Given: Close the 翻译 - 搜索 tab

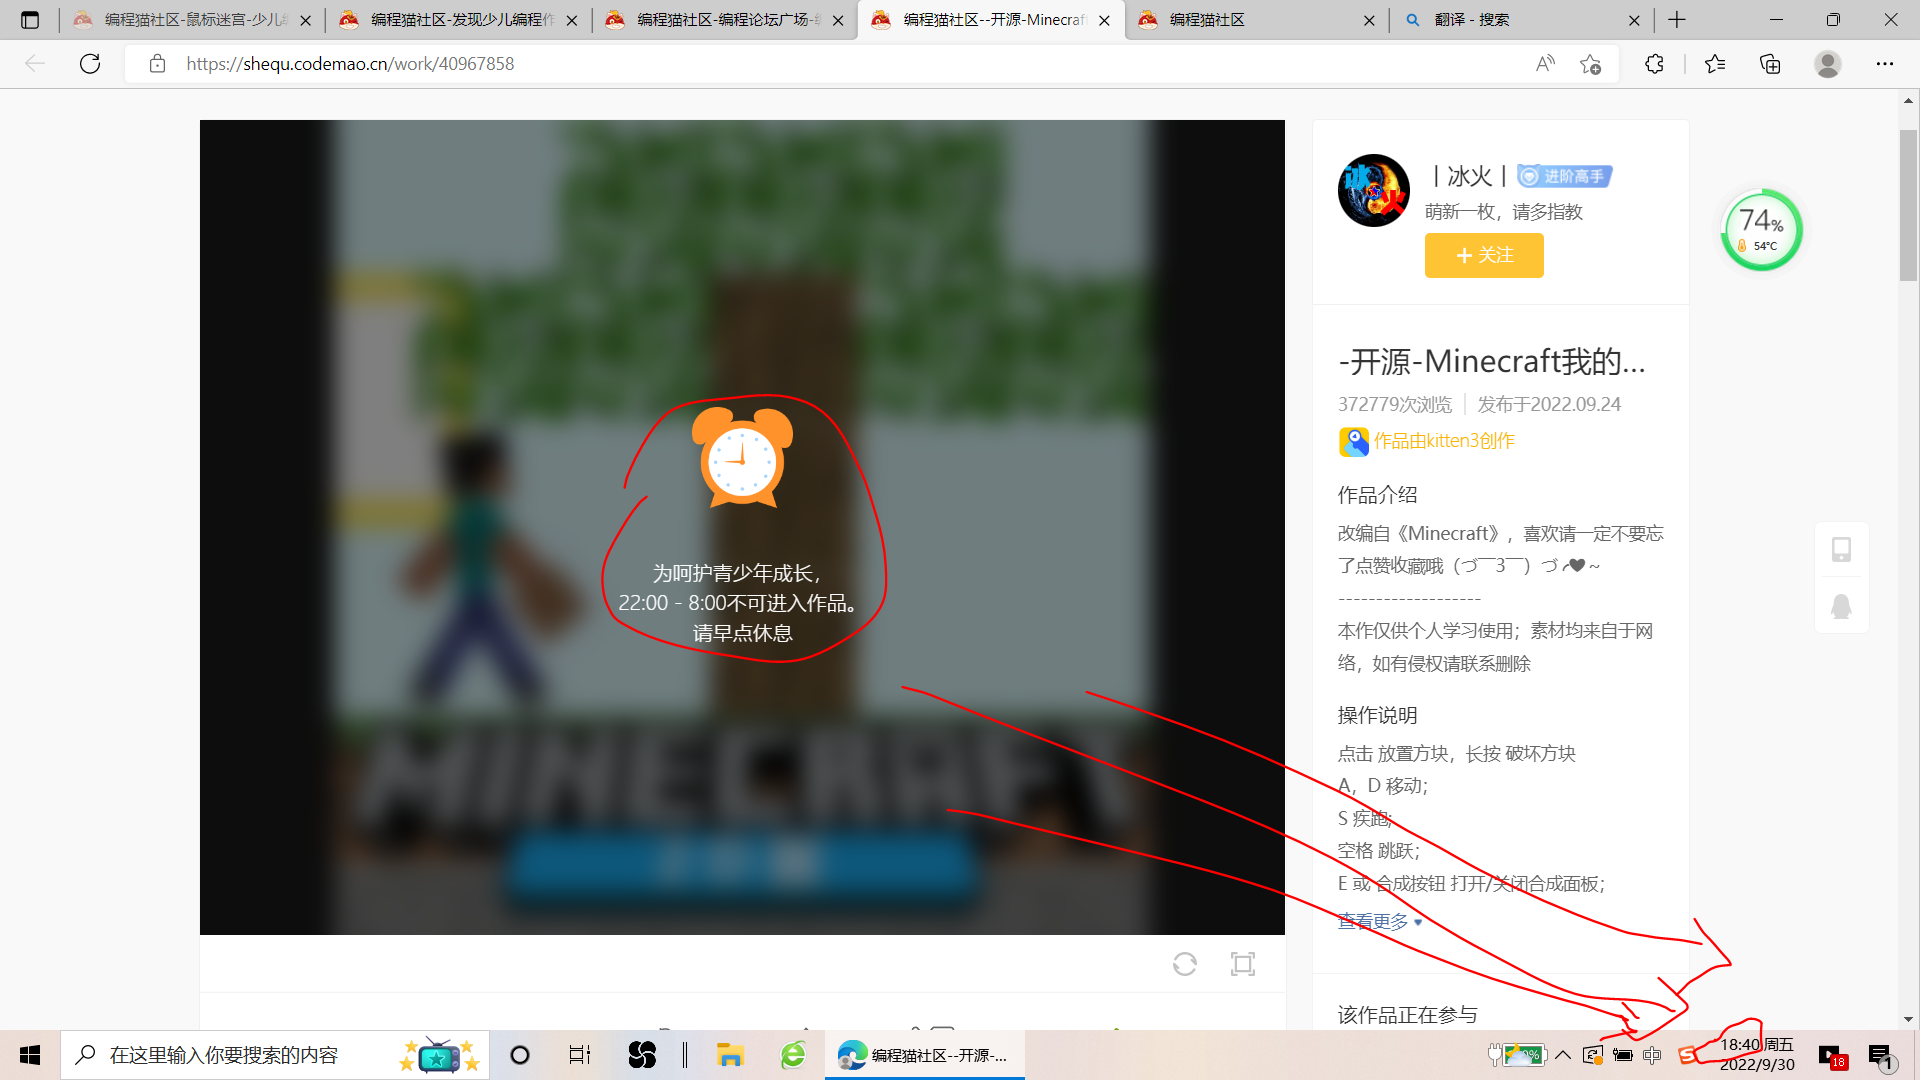Looking at the screenshot, I should click(x=1634, y=20).
